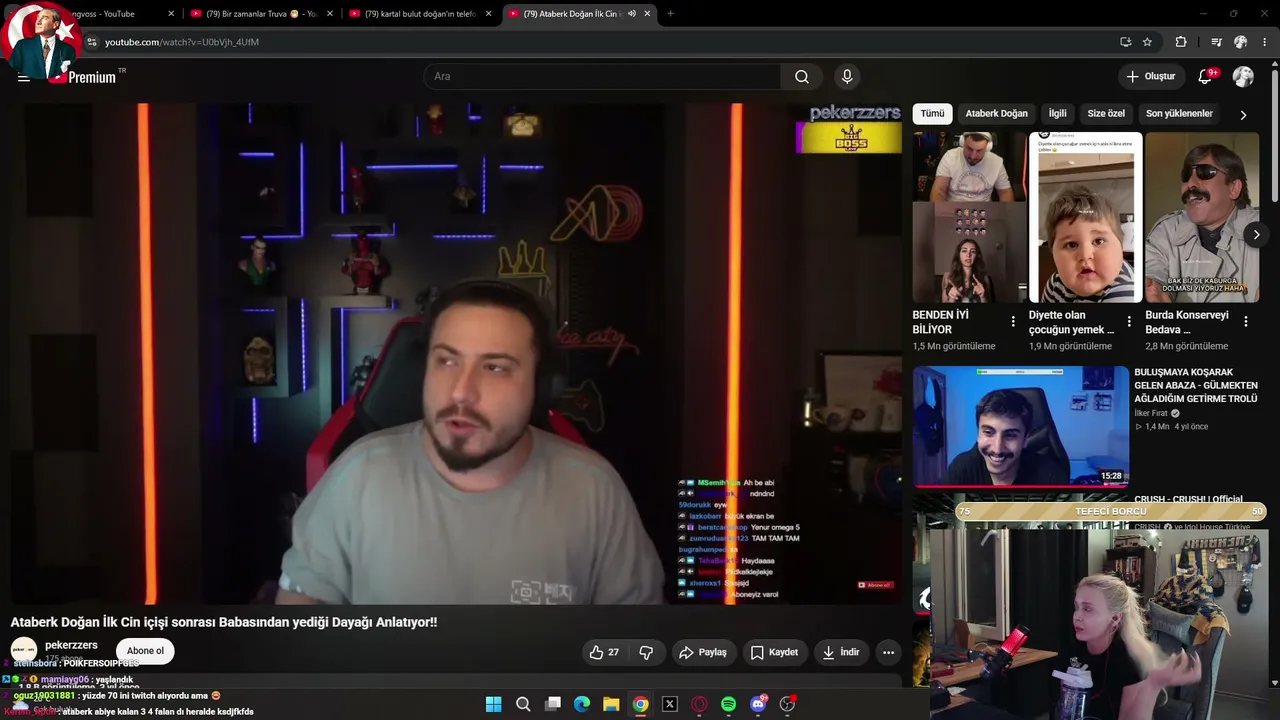Click the main video player to pause
This screenshot has height=720, width=1280.
(456, 353)
